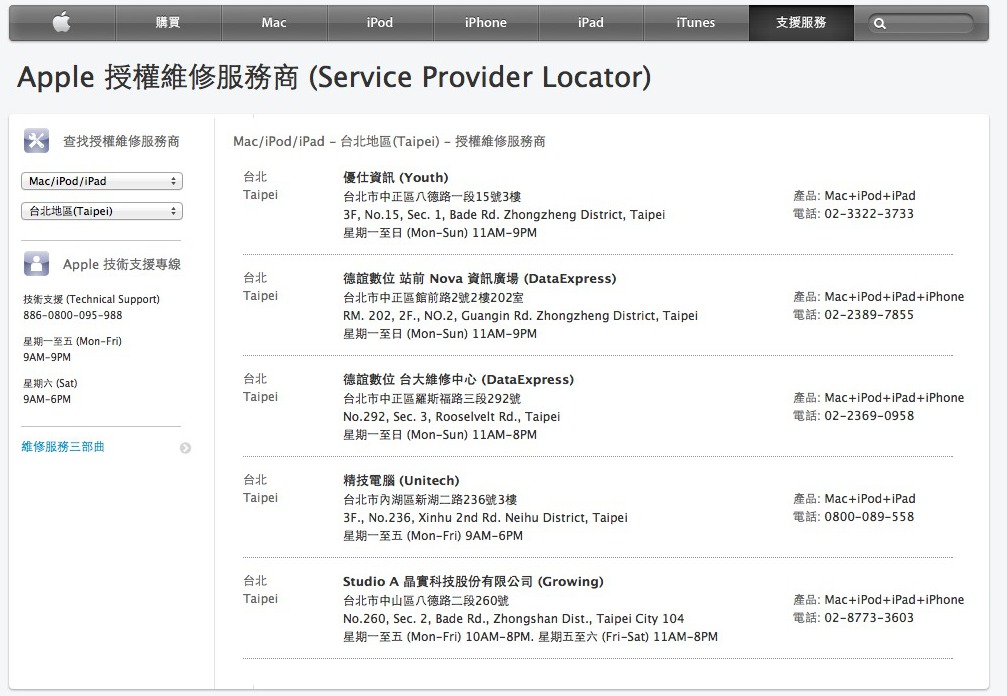Focus the search input field
Screen dimensions: 1007x696
point(921,24)
